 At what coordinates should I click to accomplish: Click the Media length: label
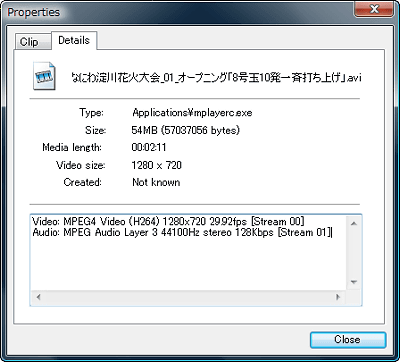[x=72, y=147]
